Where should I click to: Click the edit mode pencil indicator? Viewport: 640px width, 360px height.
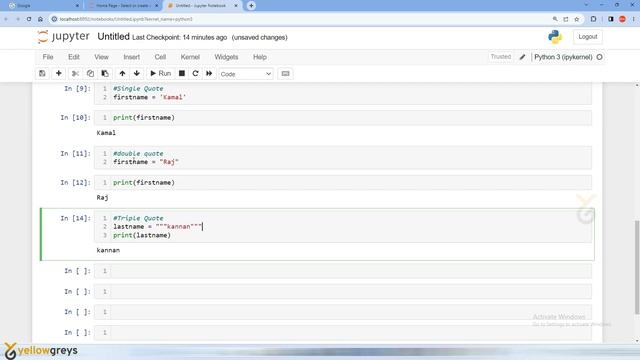pos(522,57)
